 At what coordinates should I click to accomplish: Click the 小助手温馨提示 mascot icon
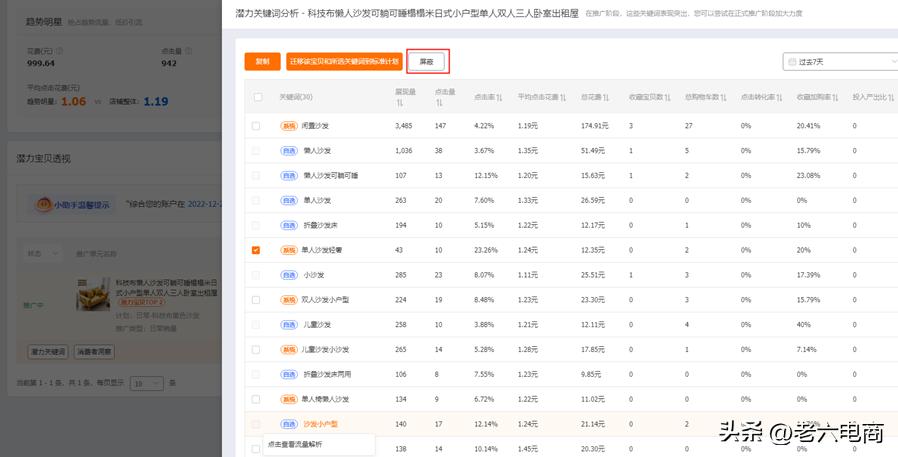pyautogui.click(x=43, y=204)
